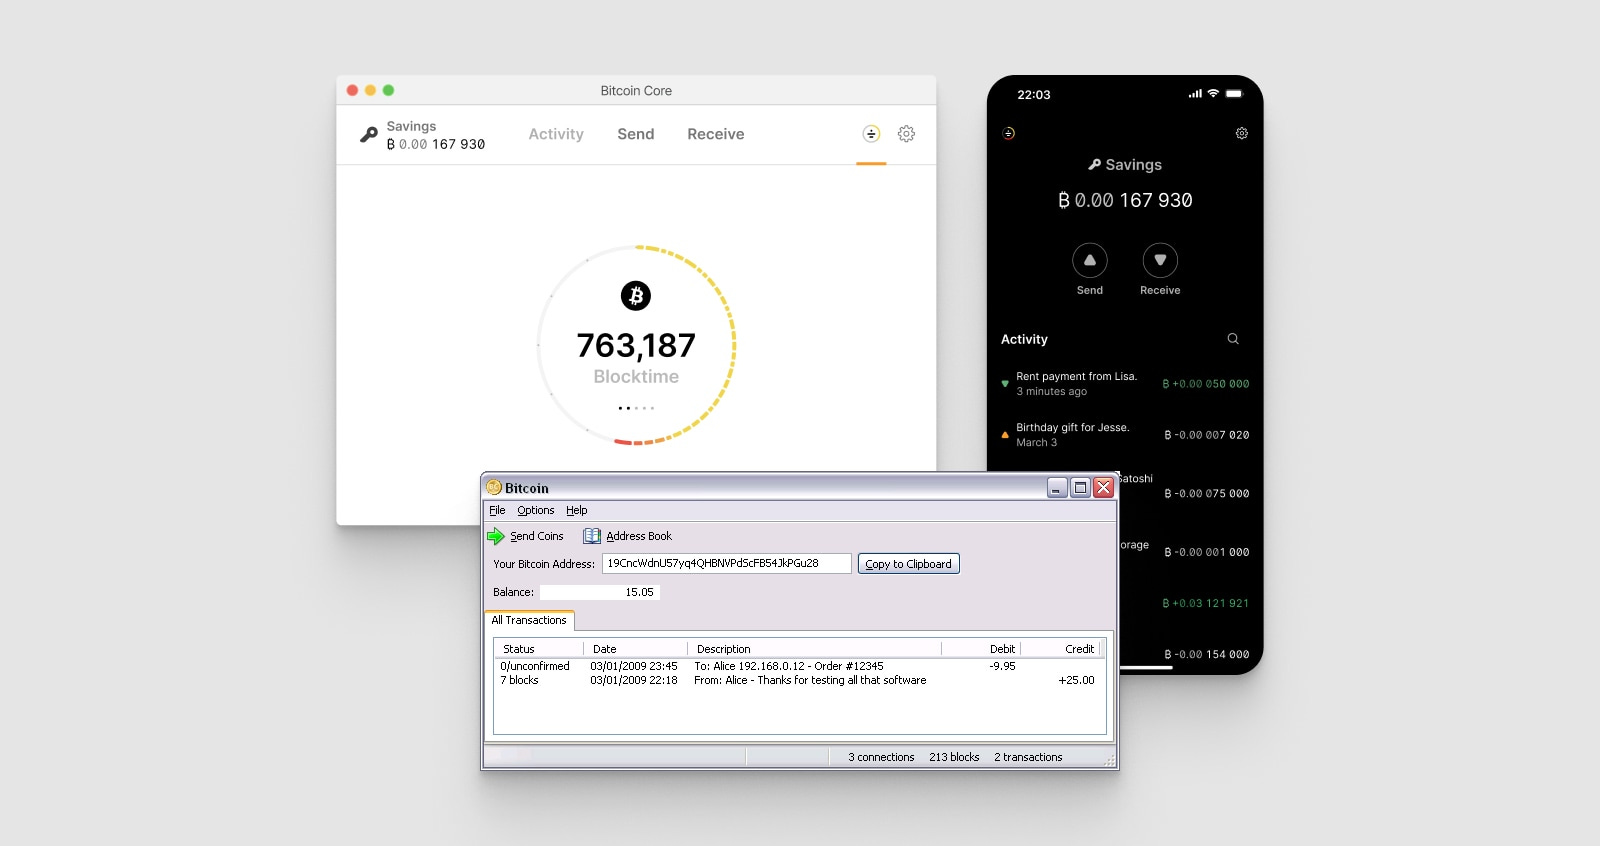1600x846 pixels.
Task: Click the Address Book label
Action: point(639,536)
